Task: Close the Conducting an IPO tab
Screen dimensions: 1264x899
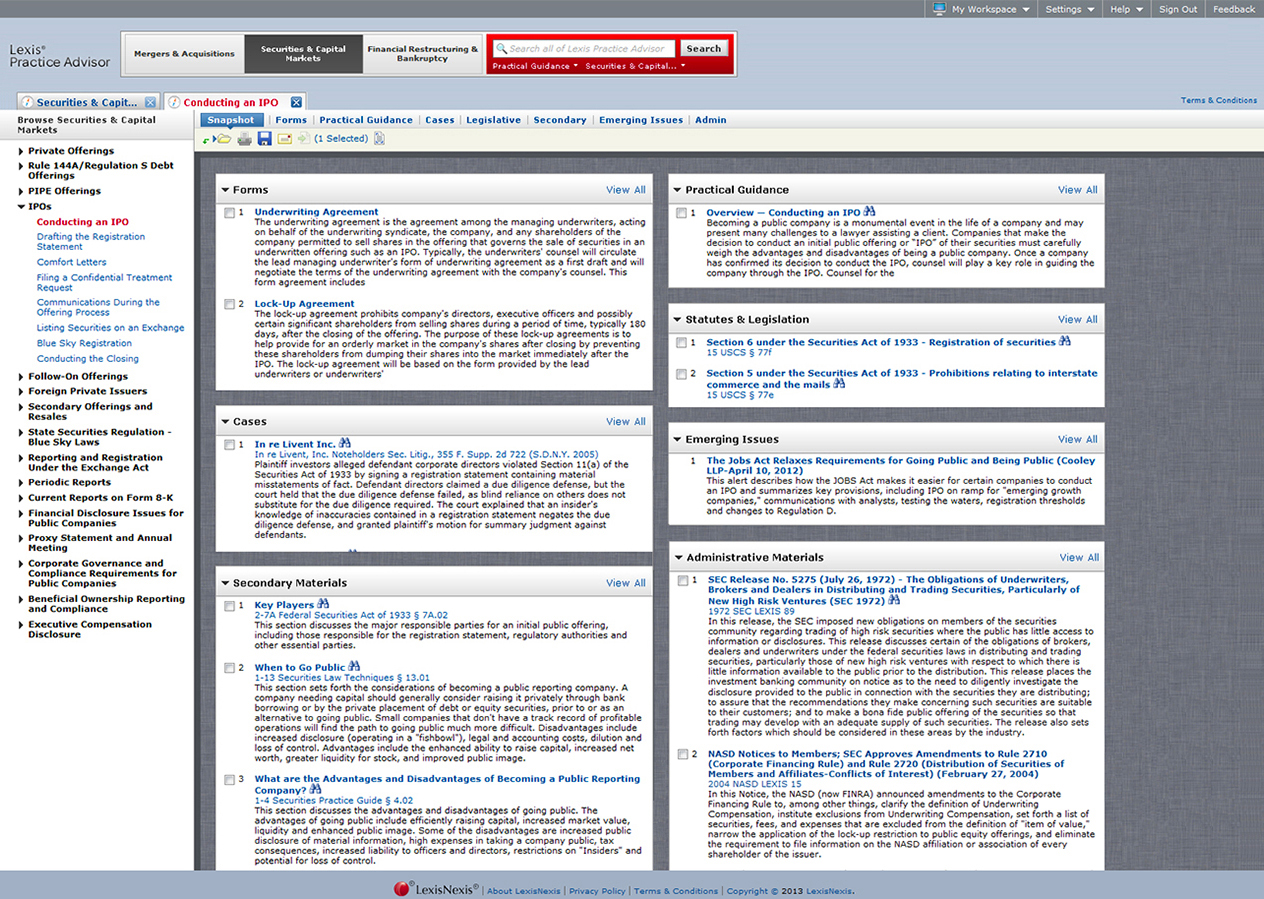Action: click(x=296, y=102)
